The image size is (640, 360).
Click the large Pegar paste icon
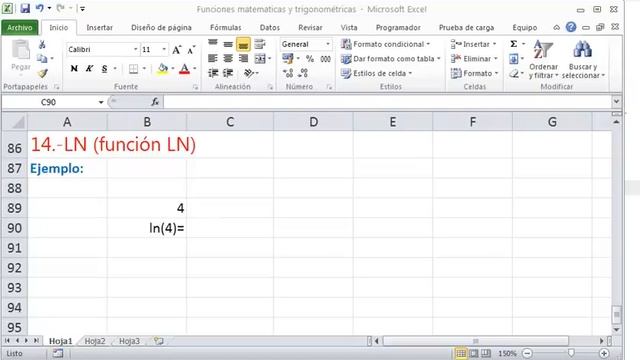21,50
